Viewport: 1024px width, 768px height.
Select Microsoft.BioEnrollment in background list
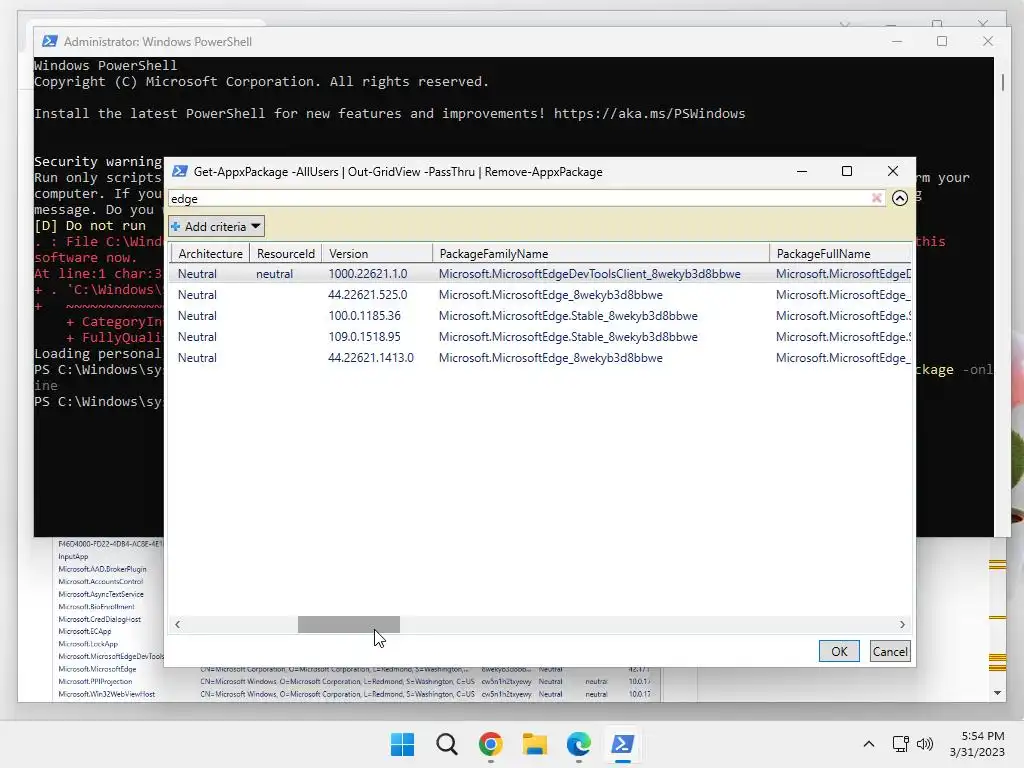coord(96,607)
